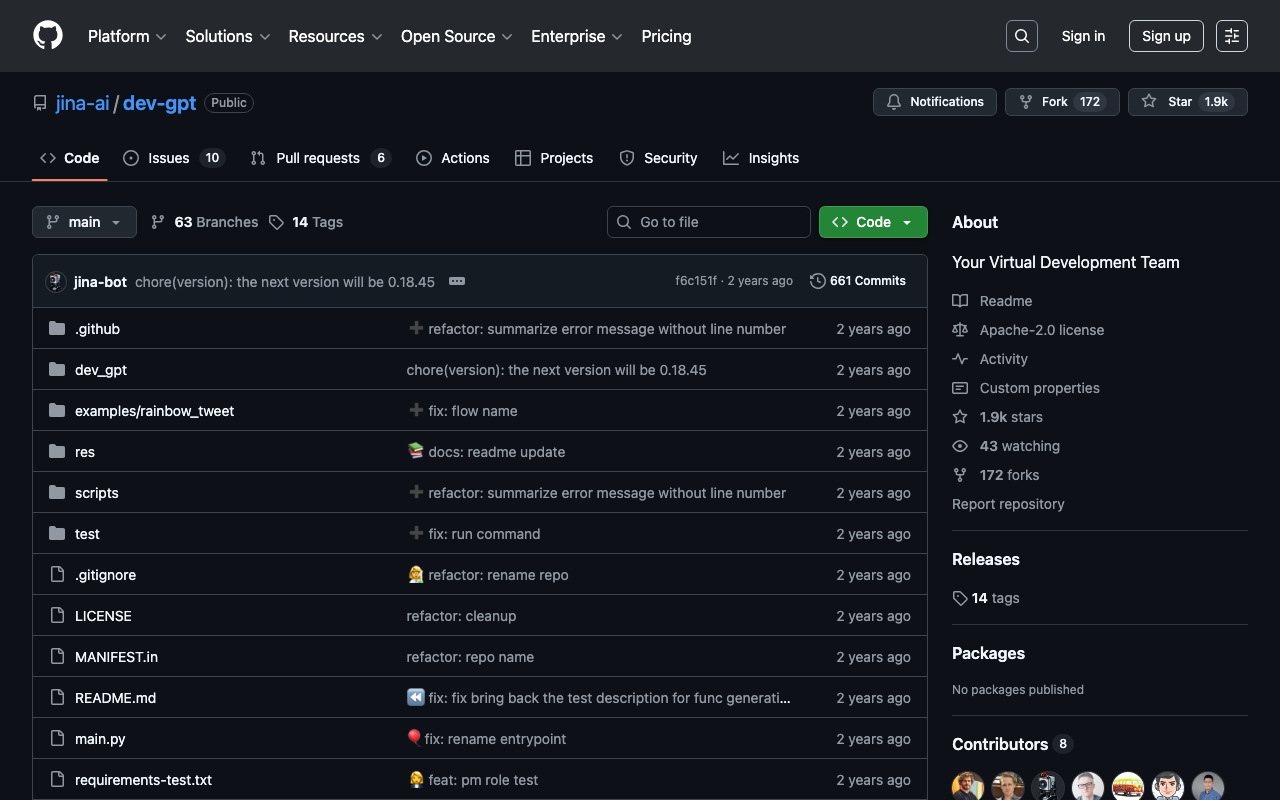The image size is (1280, 800).
Task: Click the appearance settings sliders icon
Action: pos(1231,36)
